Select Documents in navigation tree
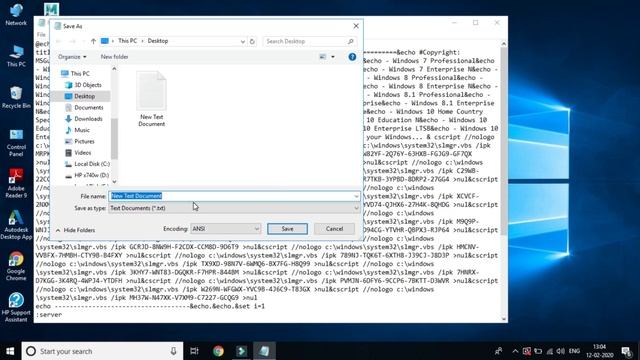The height and width of the screenshot is (360, 640). pos(89,108)
